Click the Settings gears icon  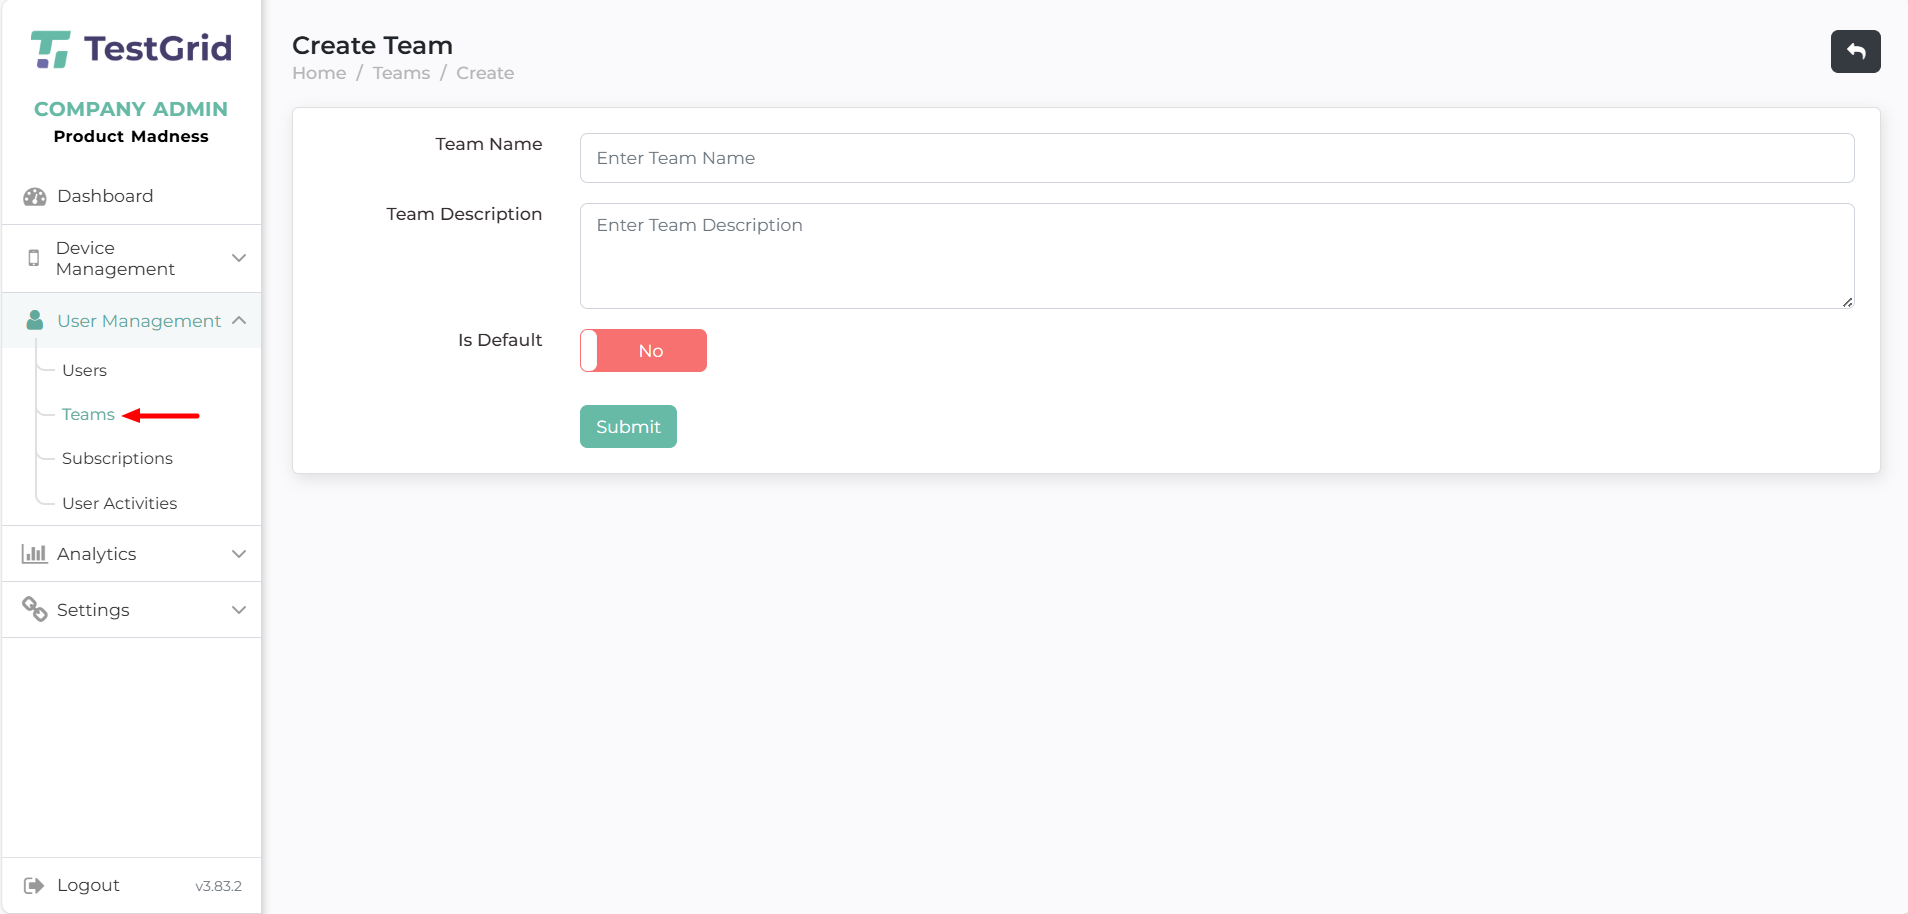35,610
